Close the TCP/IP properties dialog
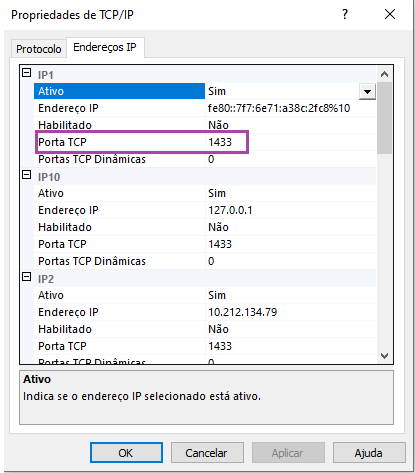This screenshot has width=415, height=473. (390, 14)
